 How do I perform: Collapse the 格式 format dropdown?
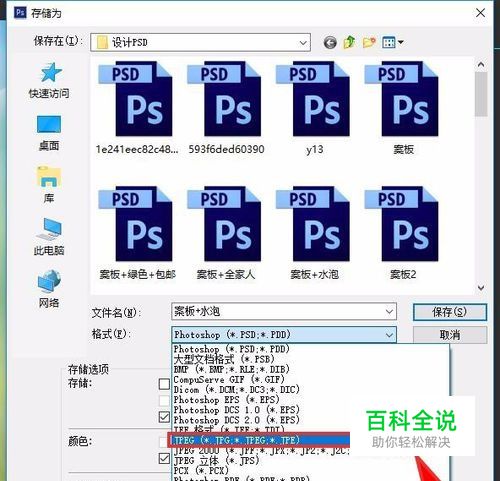tap(389, 335)
